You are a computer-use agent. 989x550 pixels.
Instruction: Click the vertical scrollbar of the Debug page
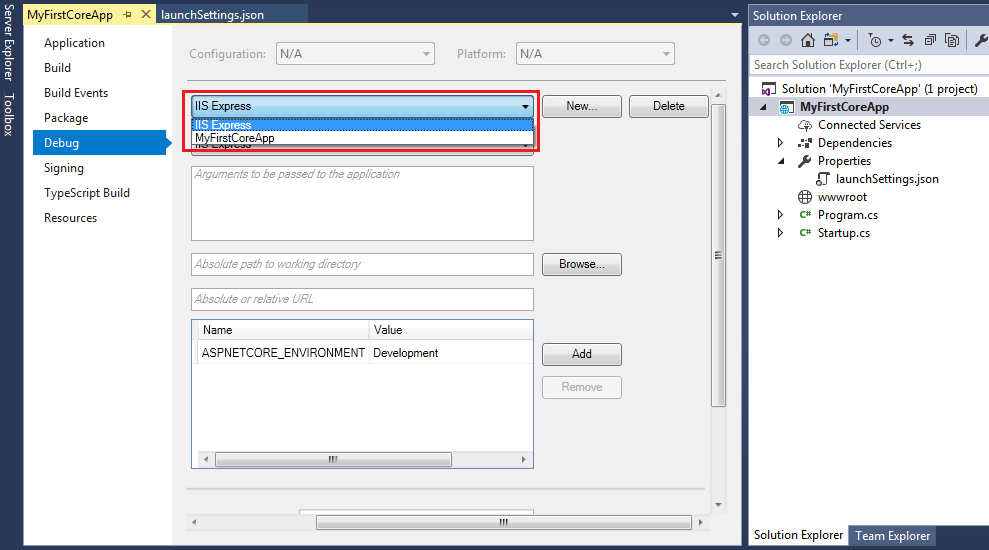click(718, 255)
